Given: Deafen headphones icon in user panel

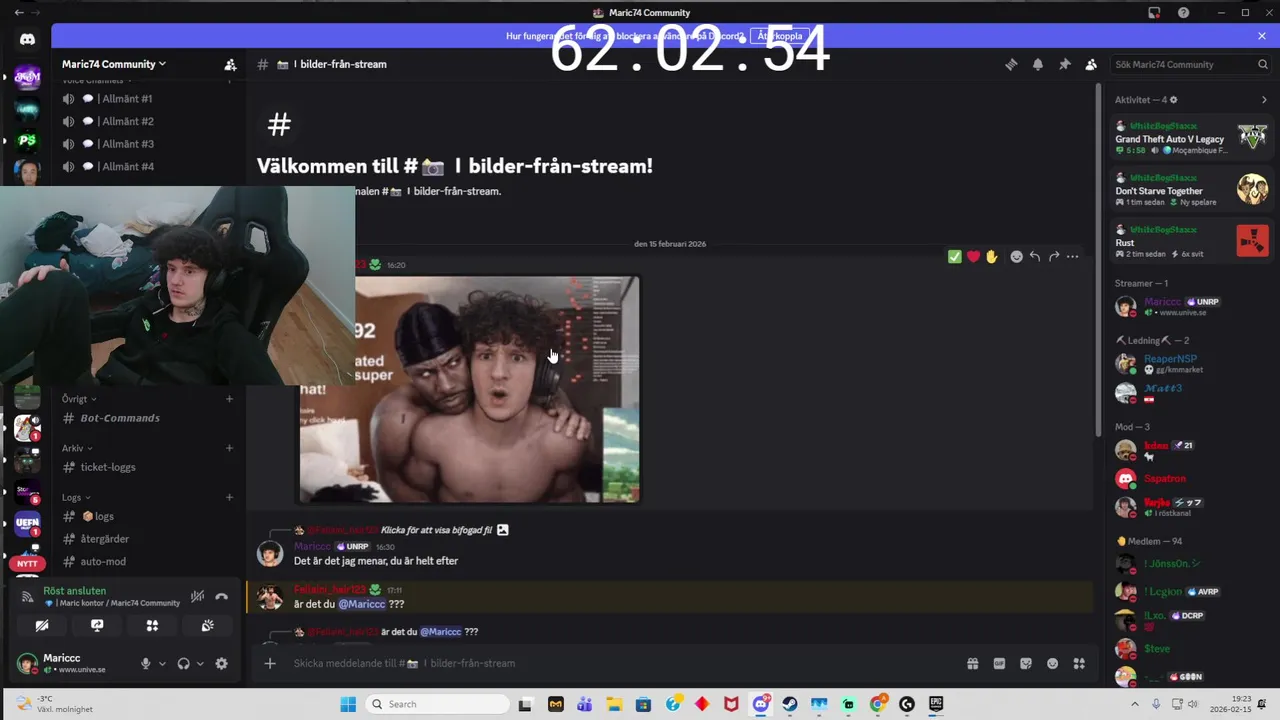Looking at the screenshot, I should [183, 664].
